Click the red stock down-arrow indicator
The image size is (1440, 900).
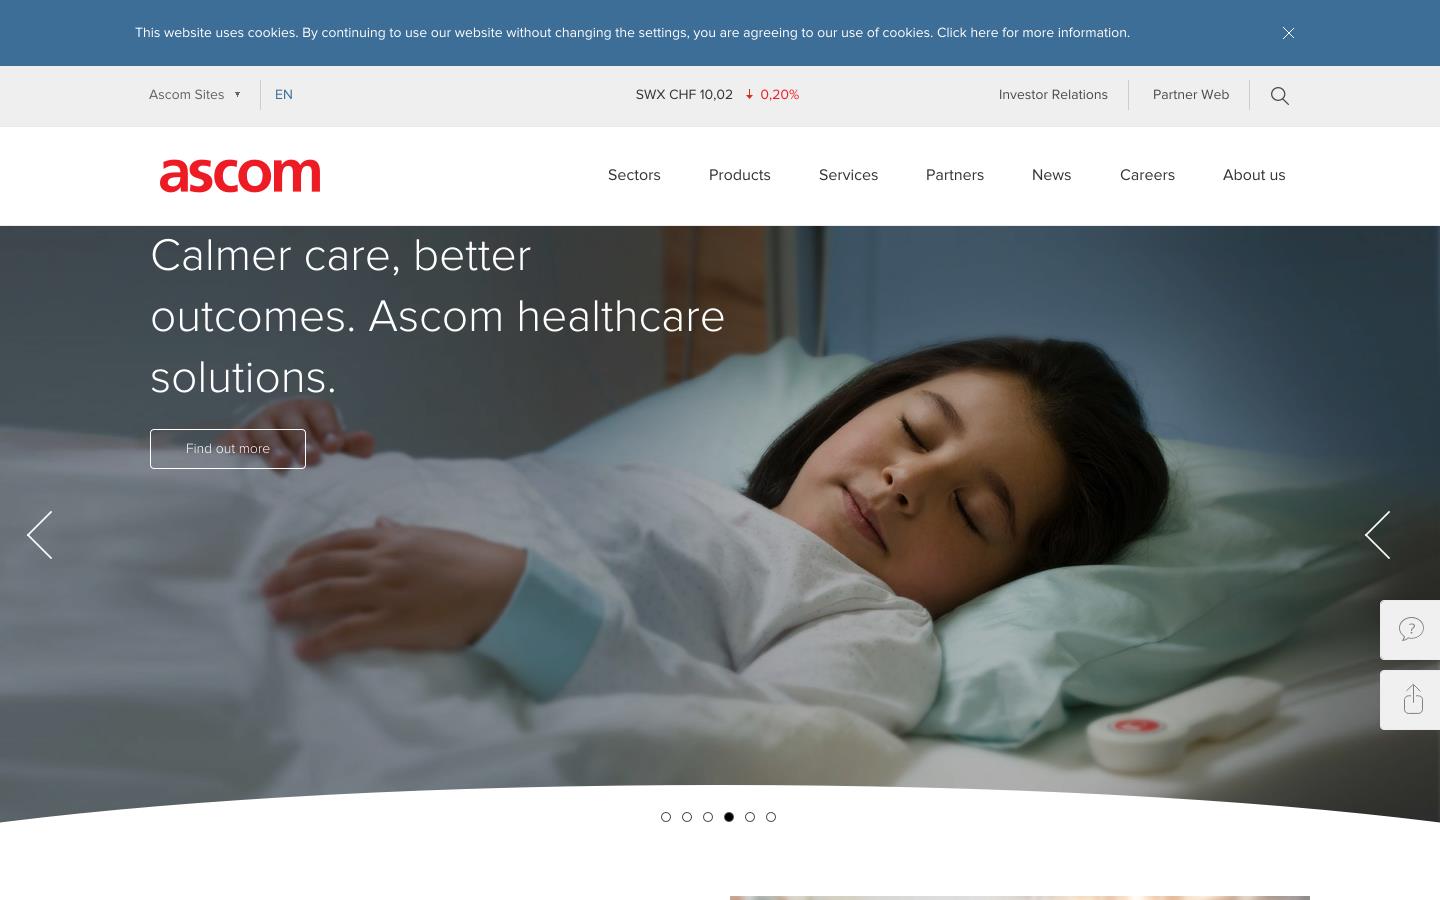(749, 94)
